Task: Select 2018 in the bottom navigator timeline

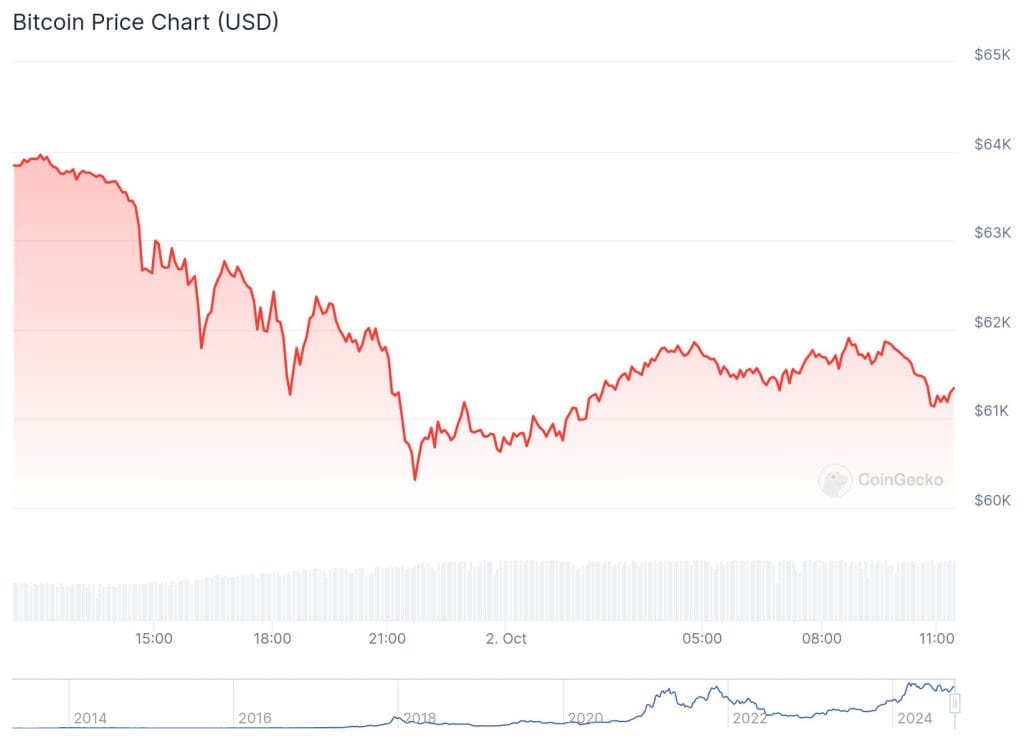Action: tap(419, 718)
